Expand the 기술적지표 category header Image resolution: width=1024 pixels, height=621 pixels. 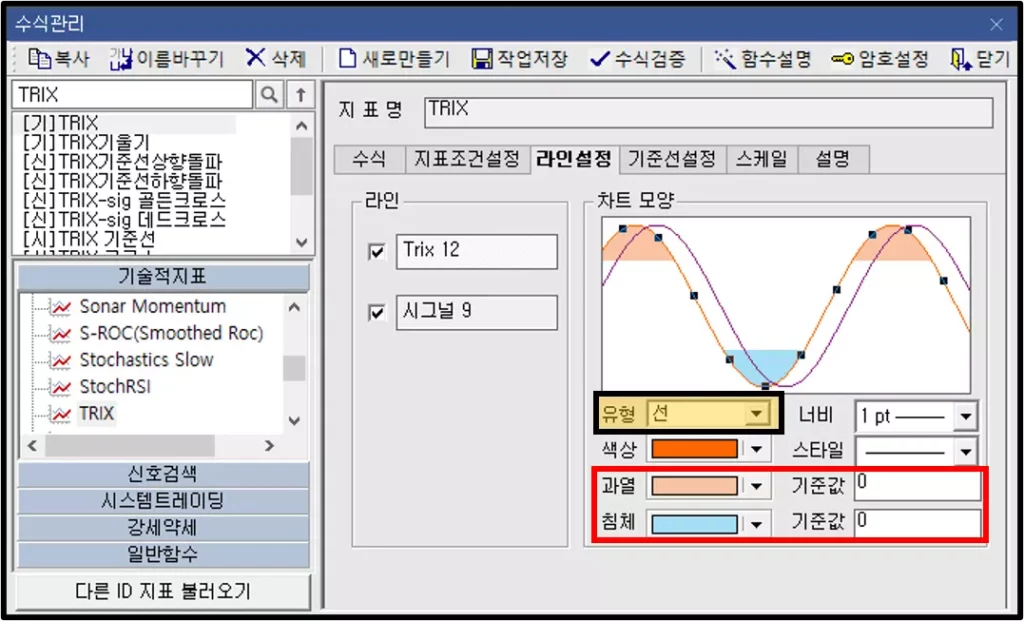click(x=163, y=278)
